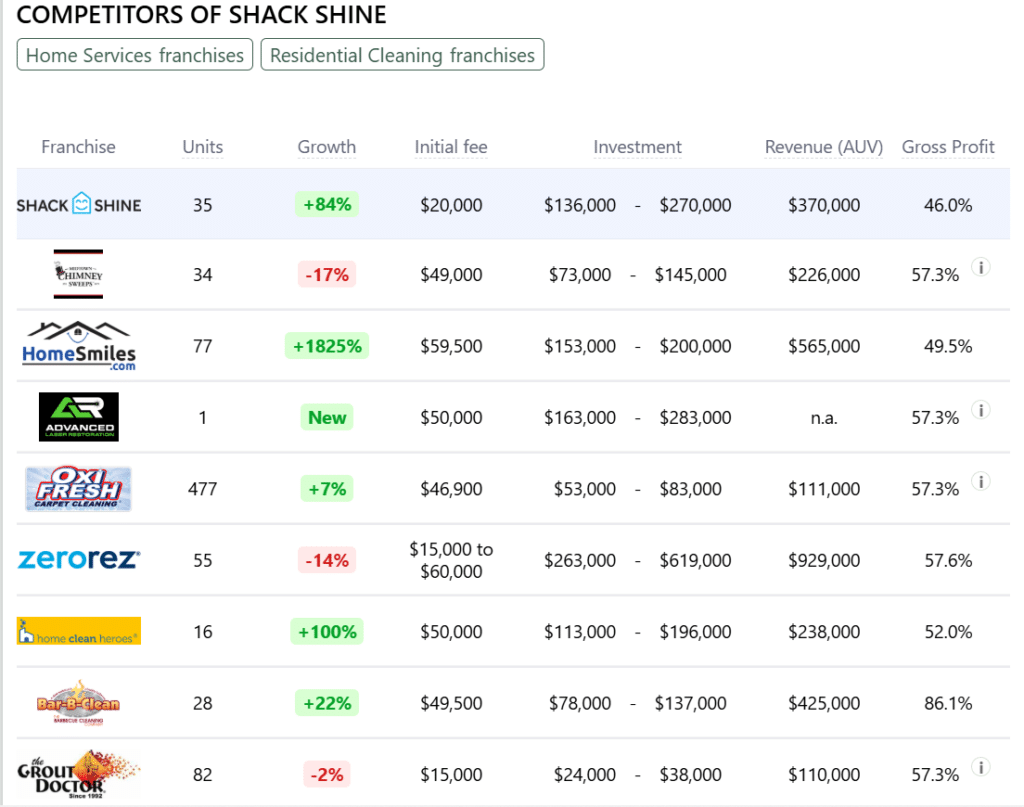Select the 86.1% gross profit value

[948, 703]
